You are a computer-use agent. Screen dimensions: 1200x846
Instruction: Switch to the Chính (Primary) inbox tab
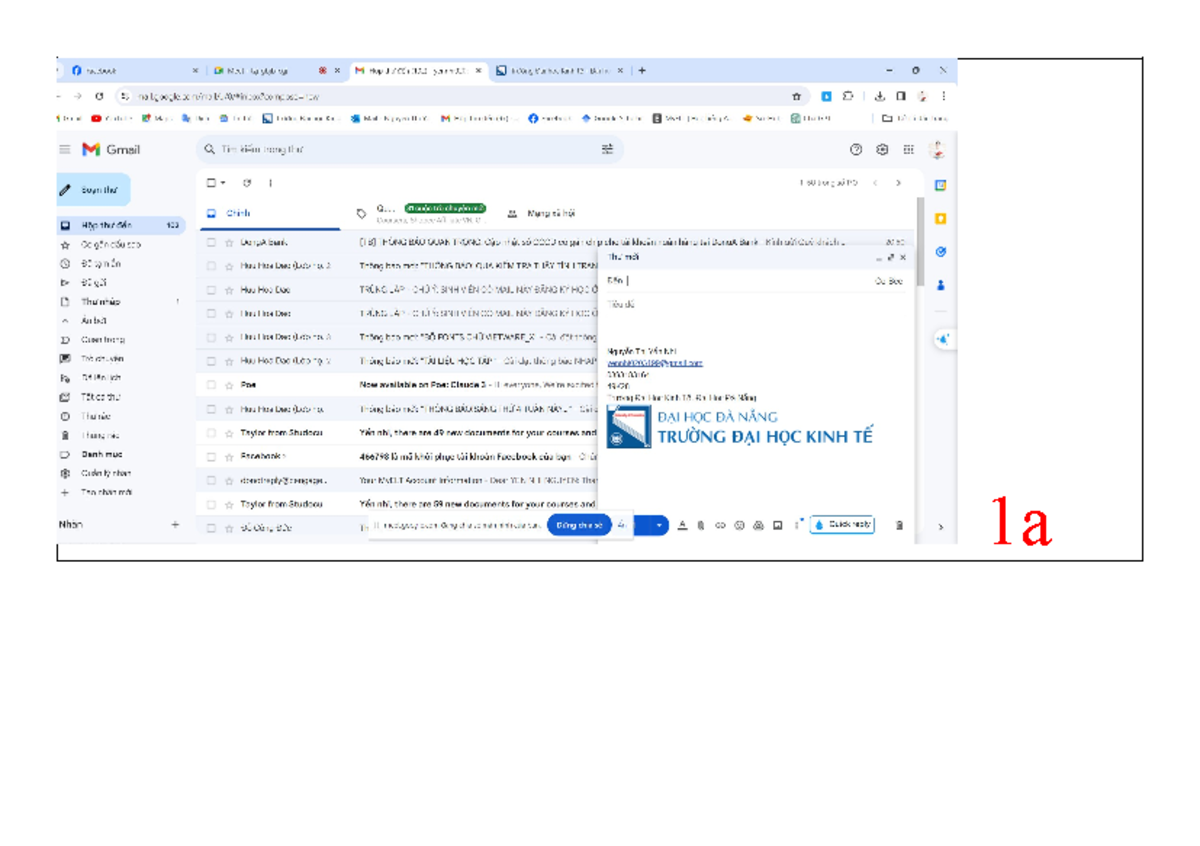pos(237,213)
